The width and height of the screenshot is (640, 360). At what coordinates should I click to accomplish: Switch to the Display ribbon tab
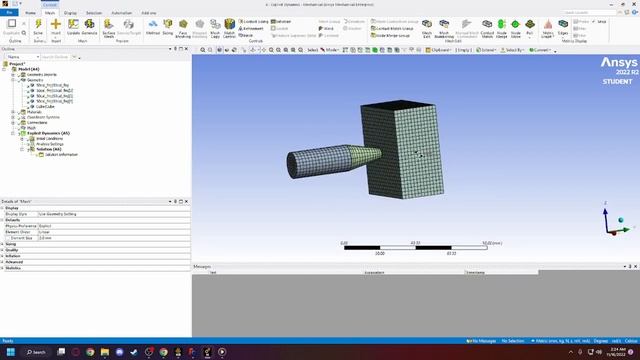coord(70,13)
